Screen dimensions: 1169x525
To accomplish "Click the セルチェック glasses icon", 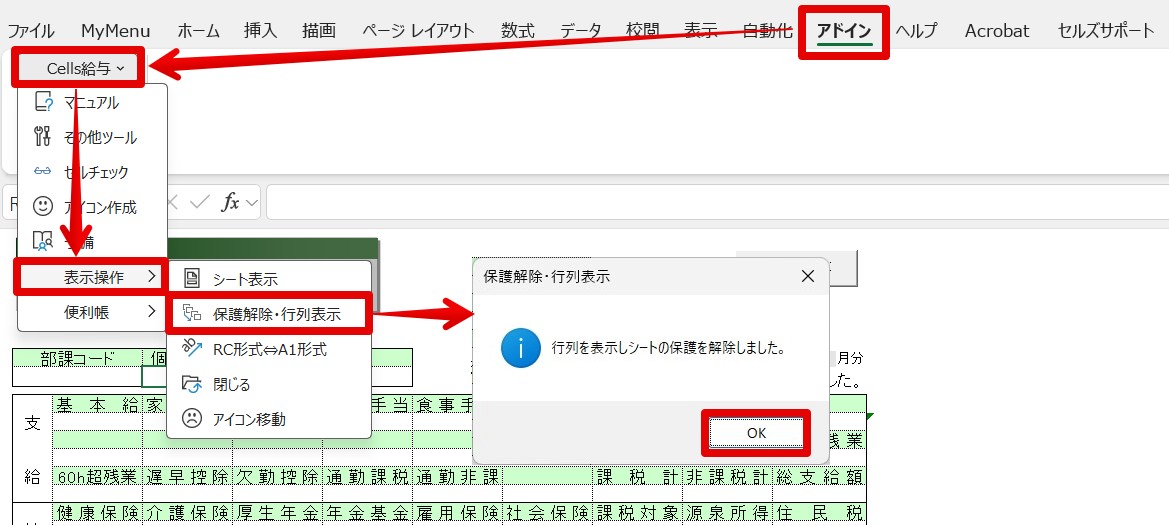I will click(43, 172).
